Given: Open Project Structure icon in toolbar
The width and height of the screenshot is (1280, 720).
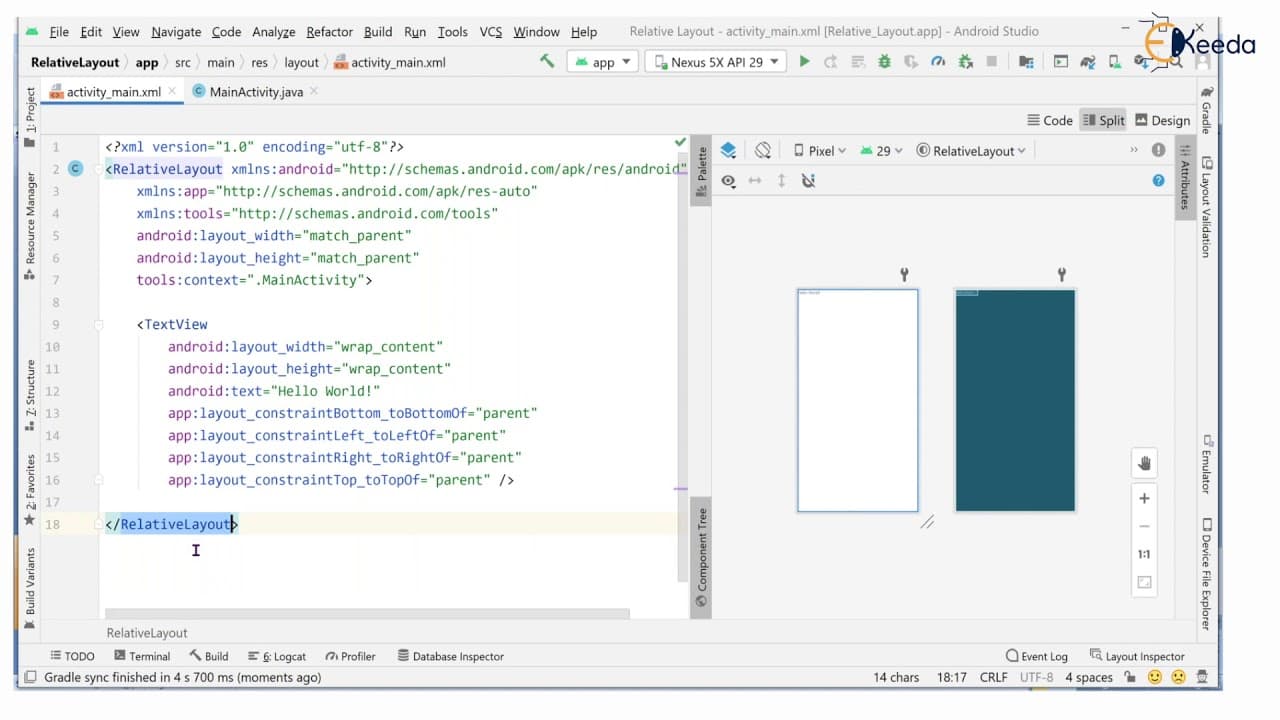Looking at the screenshot, I should pyautogui.click(x=1025, y=62).
